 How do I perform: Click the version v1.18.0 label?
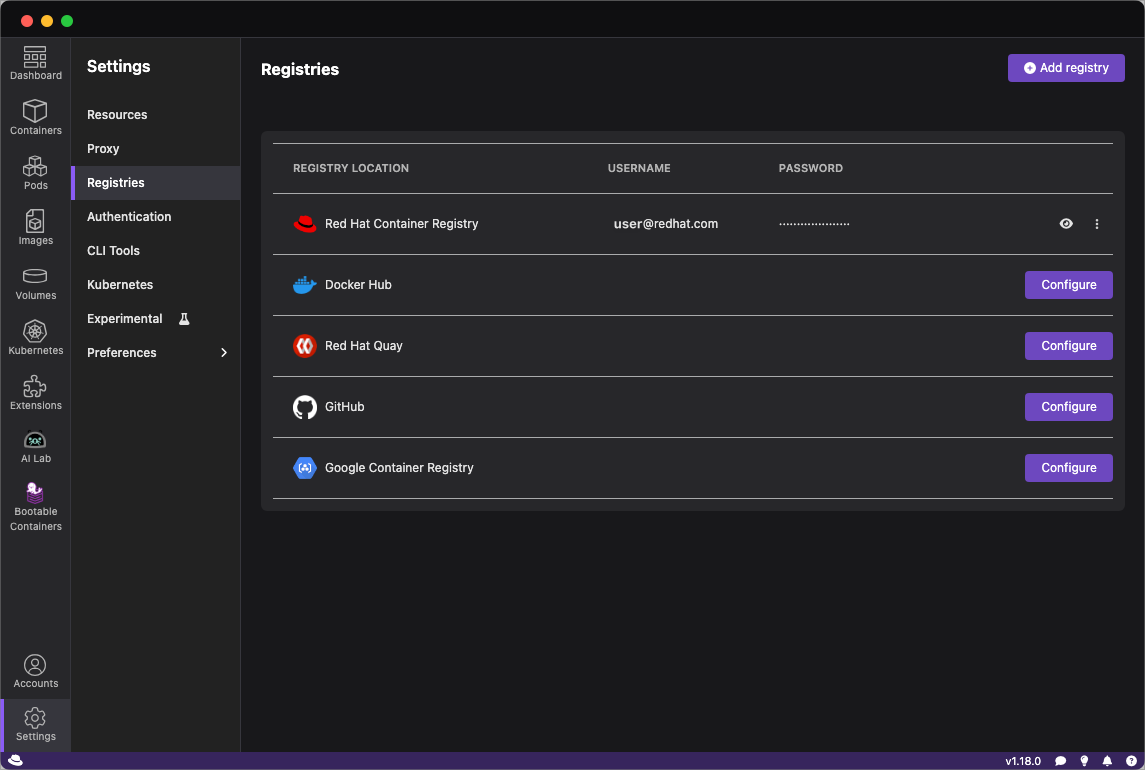(x=1023, y=761)
